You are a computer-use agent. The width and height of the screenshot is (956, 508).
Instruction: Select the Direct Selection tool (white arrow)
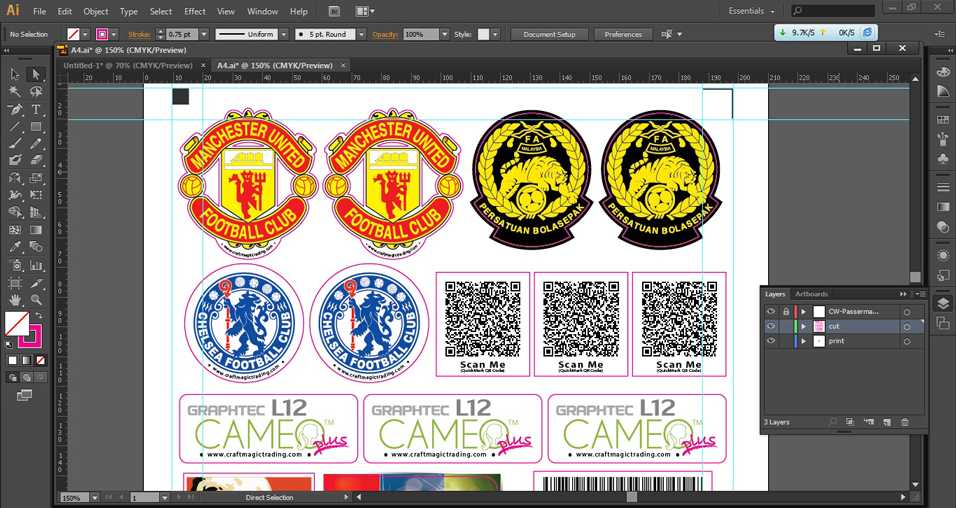(x=36, y=74)
